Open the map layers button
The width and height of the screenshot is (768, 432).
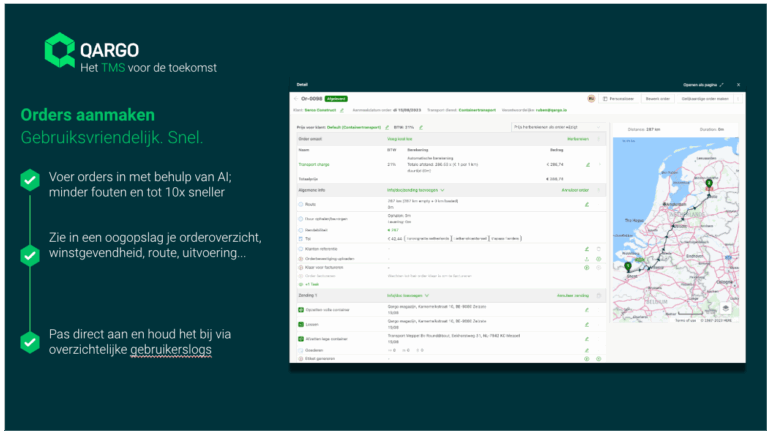[x=725, y=306]
